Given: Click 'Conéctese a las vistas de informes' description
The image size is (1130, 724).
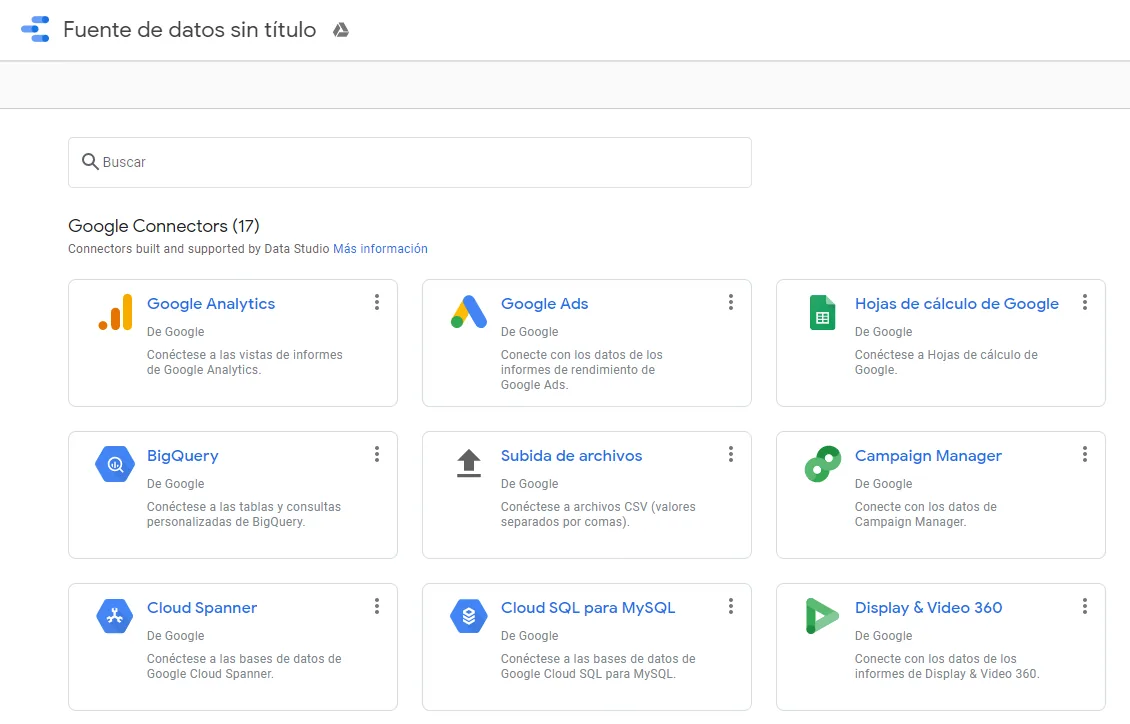Looking at the screenshot, I should click(x=245, y=362).
